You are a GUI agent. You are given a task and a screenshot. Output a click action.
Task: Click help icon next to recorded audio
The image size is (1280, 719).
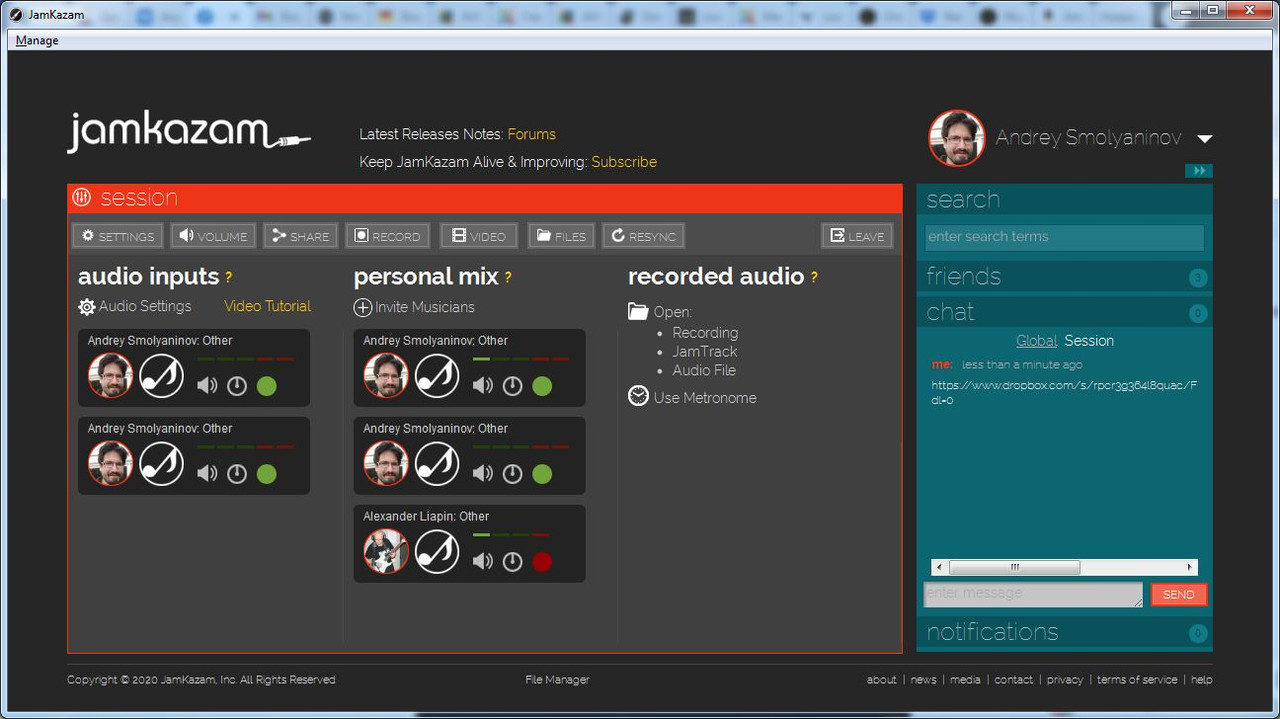814,277
